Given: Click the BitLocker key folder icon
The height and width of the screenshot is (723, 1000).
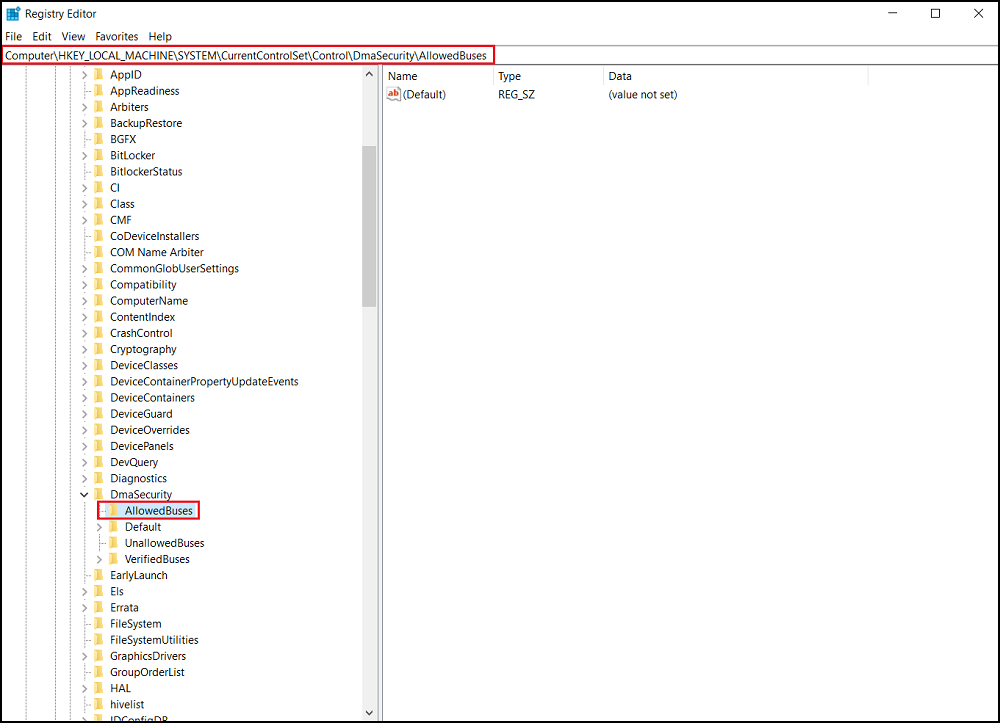Looking at the screenshot, I should click(x=98, y=155).
